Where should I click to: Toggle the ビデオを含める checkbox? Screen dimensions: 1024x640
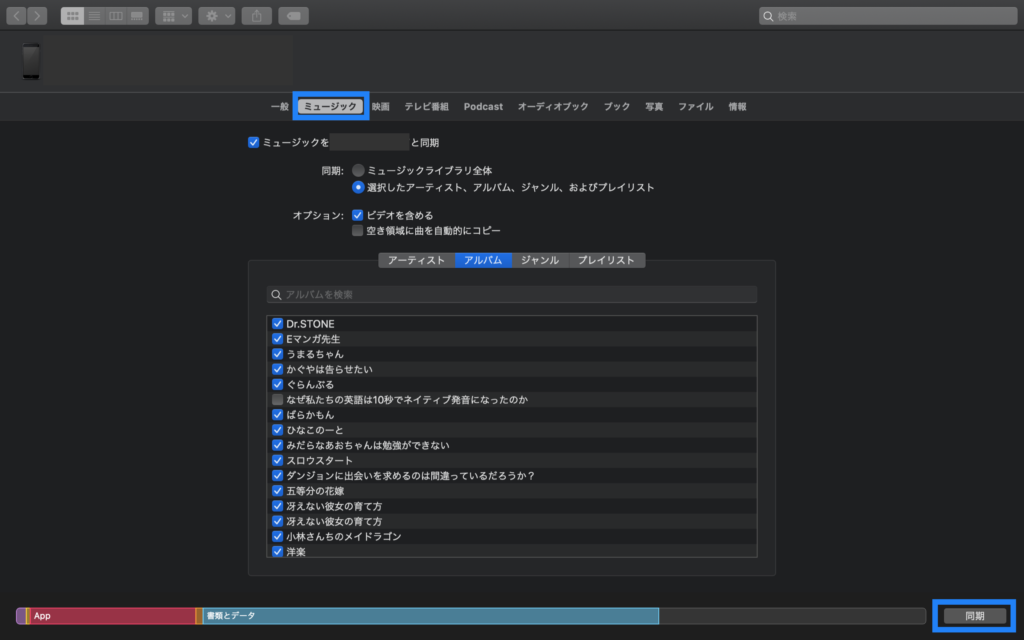(357, 215)
